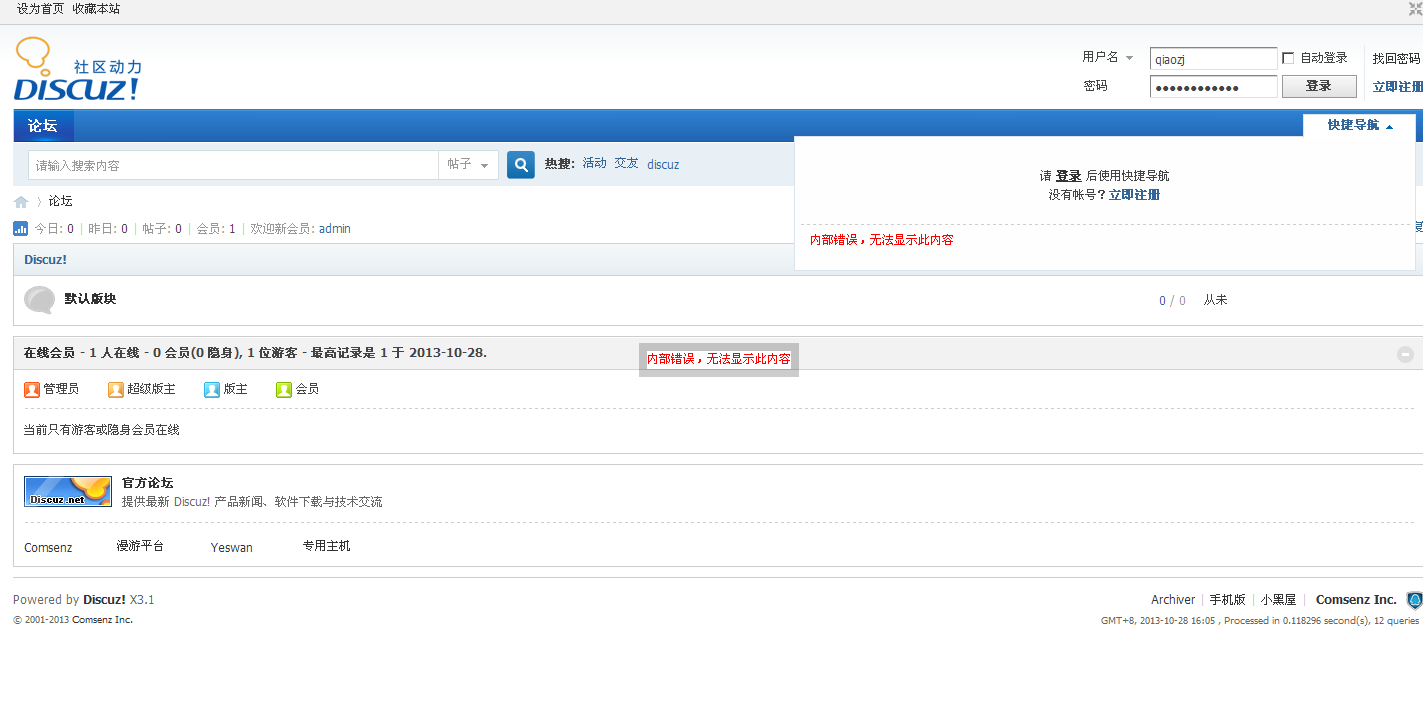Screen dimensions: 1423x721
Task: Open the Archiver footer link
Action: 1173,600
